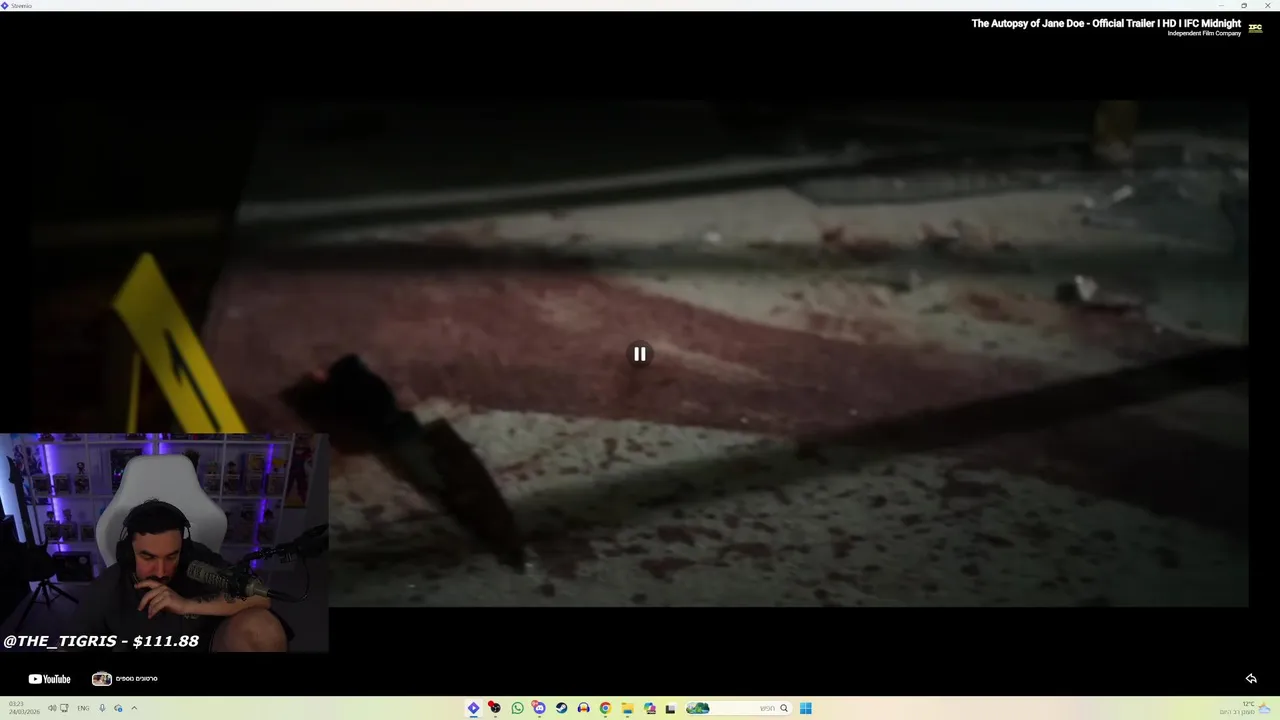
Task: Open the YouTube logo link
Action: [49, 679]
